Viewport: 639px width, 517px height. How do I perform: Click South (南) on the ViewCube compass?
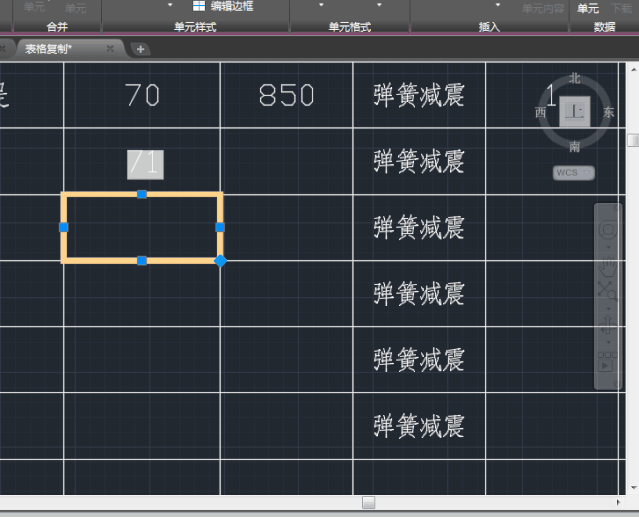coord(575,147)
